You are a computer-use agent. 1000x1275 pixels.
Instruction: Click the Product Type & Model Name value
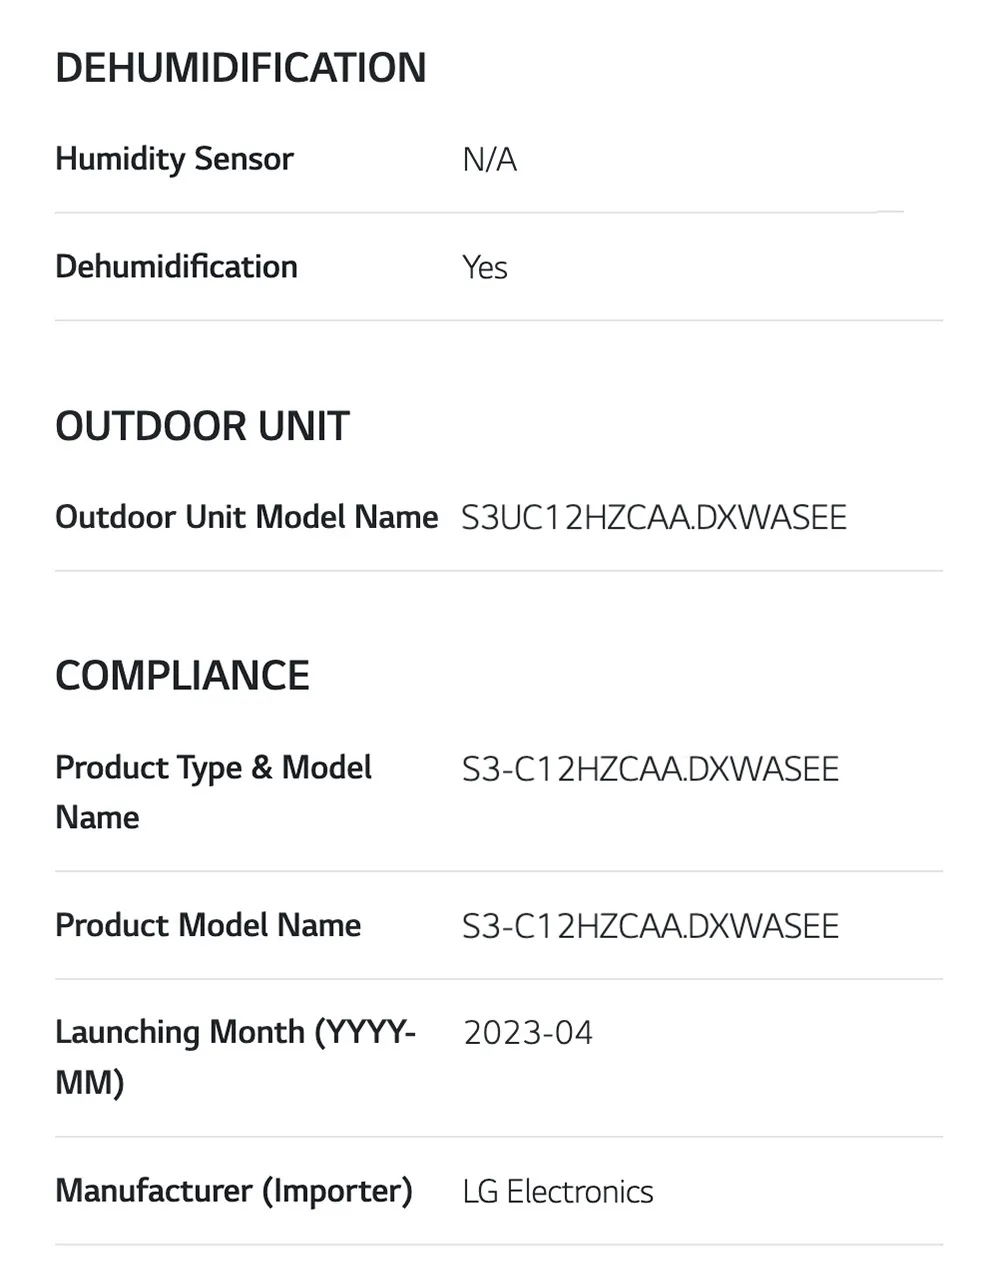coord(650,769)
